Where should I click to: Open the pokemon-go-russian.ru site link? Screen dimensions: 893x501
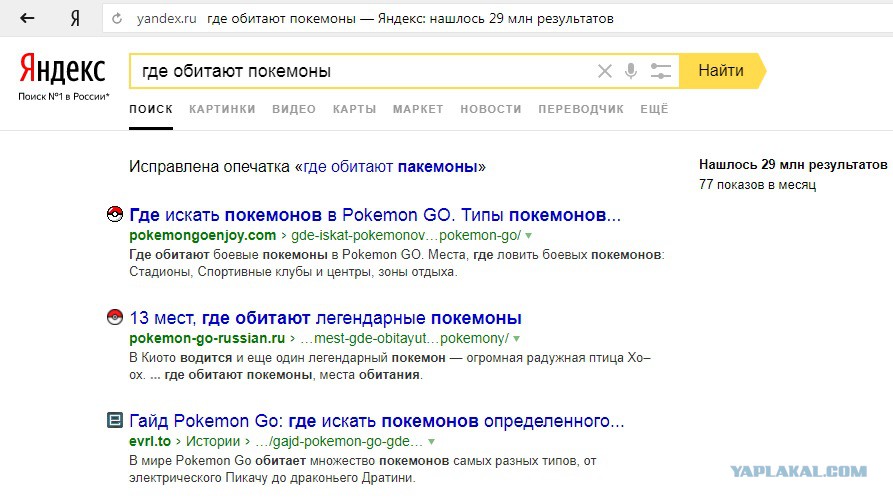(207, 338)
